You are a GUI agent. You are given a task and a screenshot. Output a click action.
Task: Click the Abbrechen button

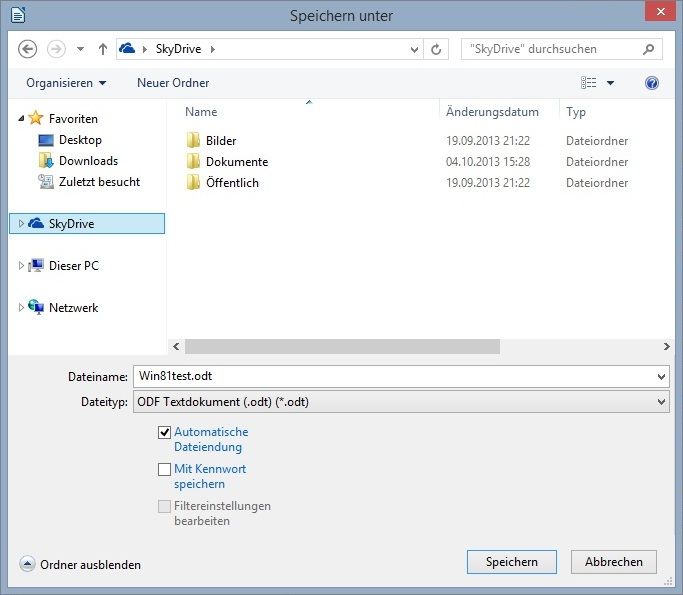point(613,562)
